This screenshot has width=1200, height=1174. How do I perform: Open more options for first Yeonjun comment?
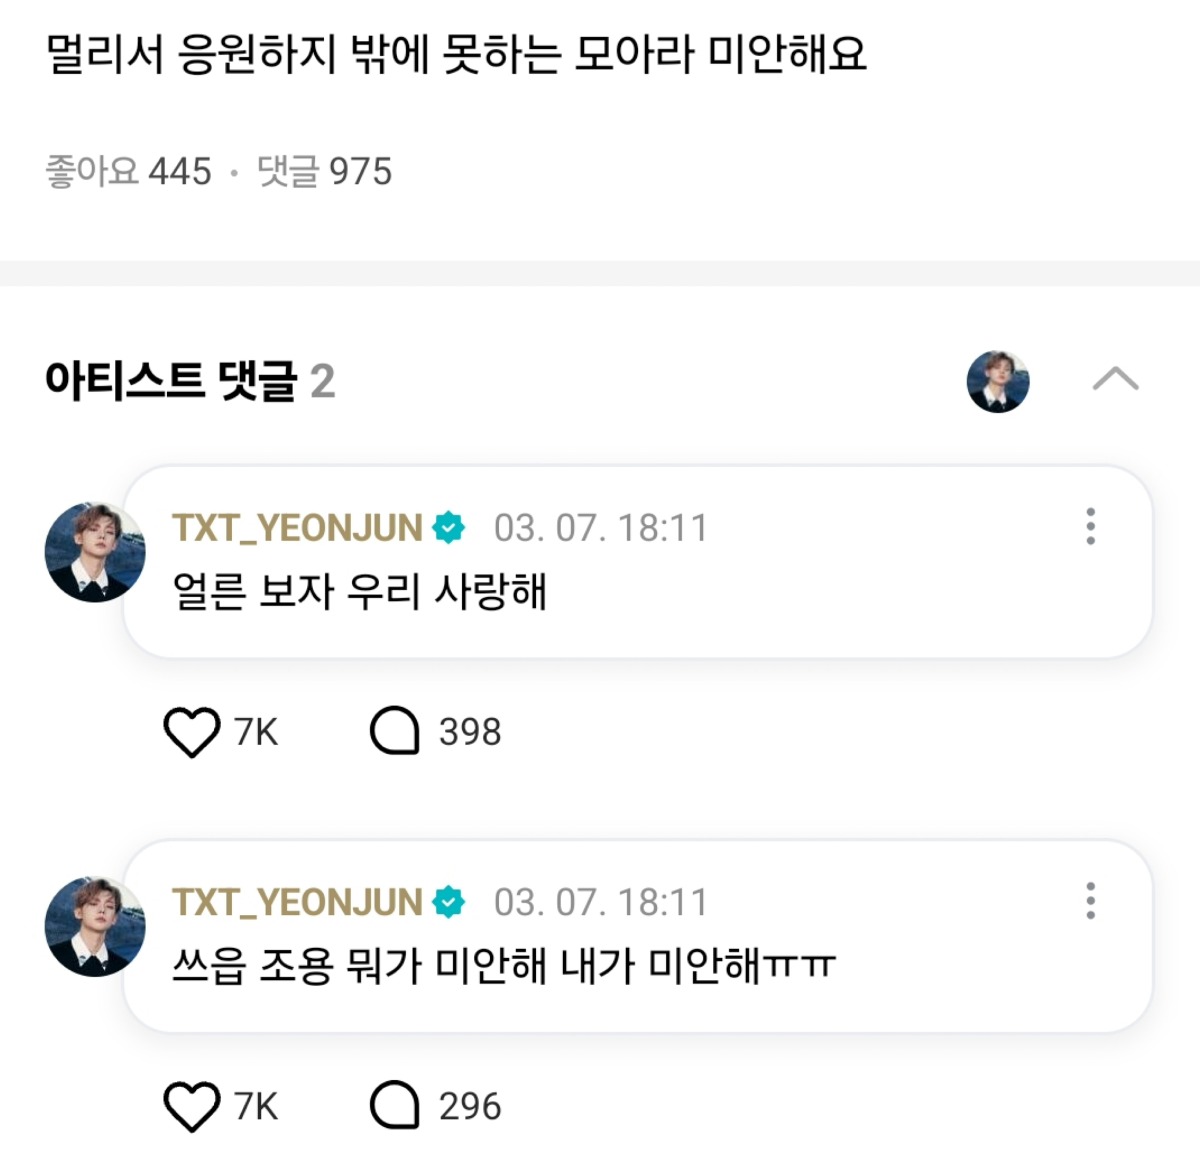(x=1090, y=526)
